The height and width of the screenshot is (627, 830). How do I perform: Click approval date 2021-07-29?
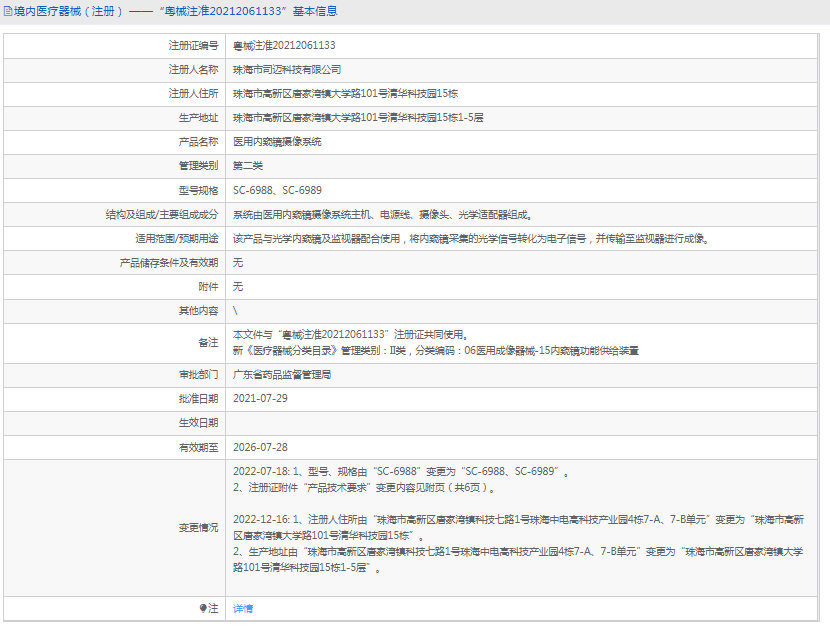[x=260, y=398]
